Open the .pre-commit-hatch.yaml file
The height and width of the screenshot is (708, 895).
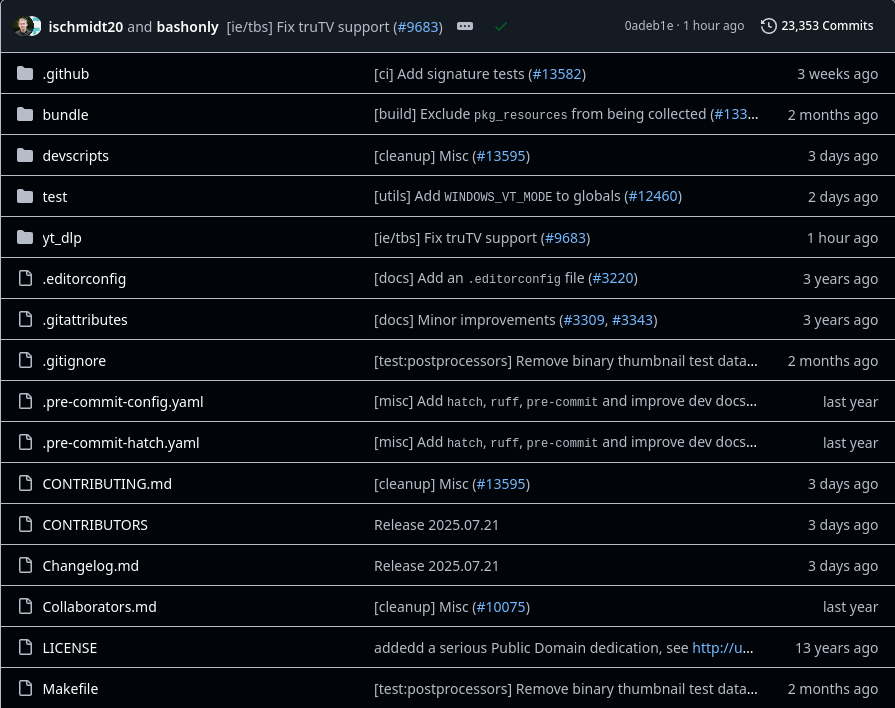click(121, 443)
